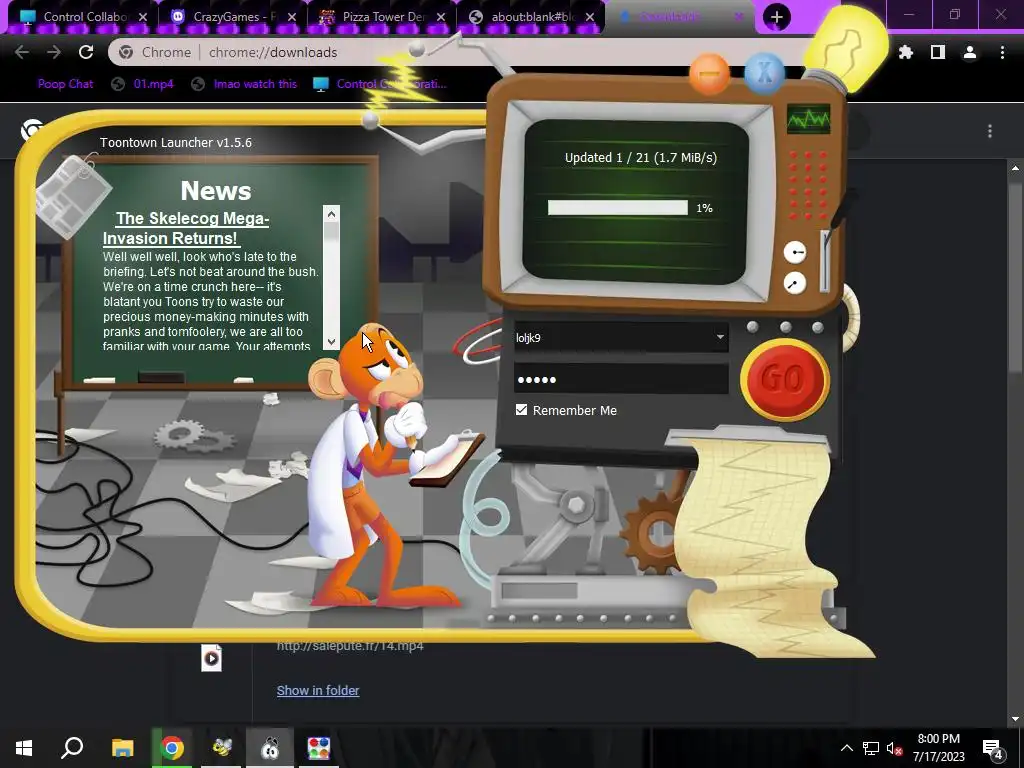
Task: Open the Windows Start menu
Action: 24,748
